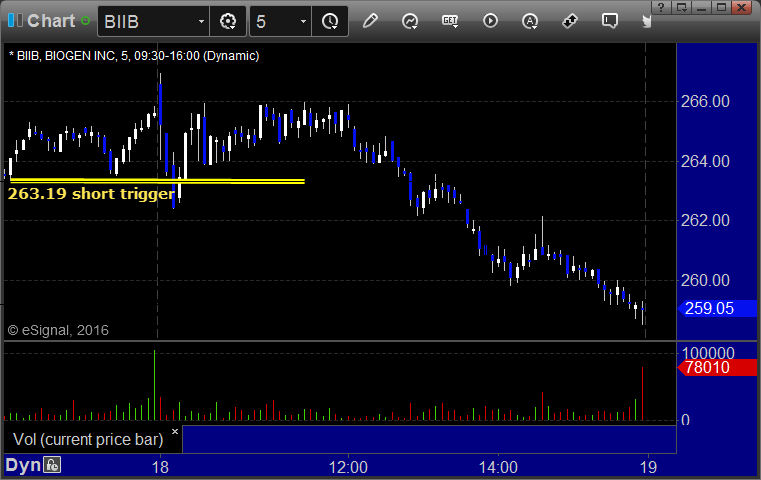This screenshot has height=480, width=761.
Task: Minimize the chart window
Action: pyautogui.click(x=701, y=7)
